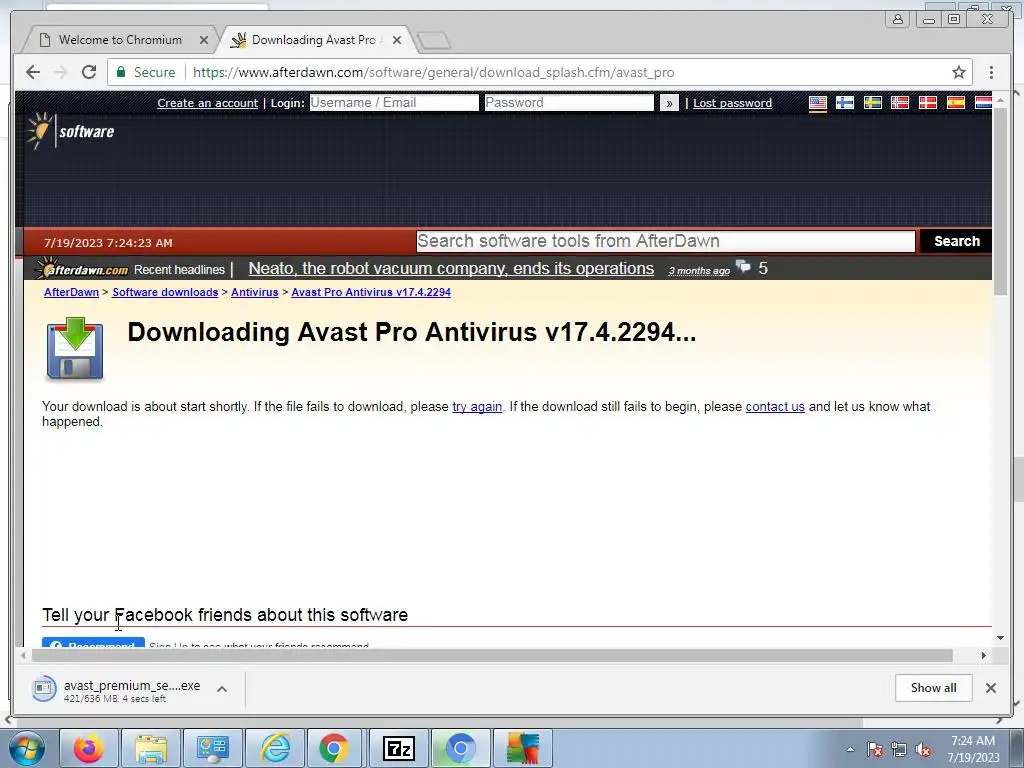Open the AfterDawn breadcrumb link

tap(71, 292)
